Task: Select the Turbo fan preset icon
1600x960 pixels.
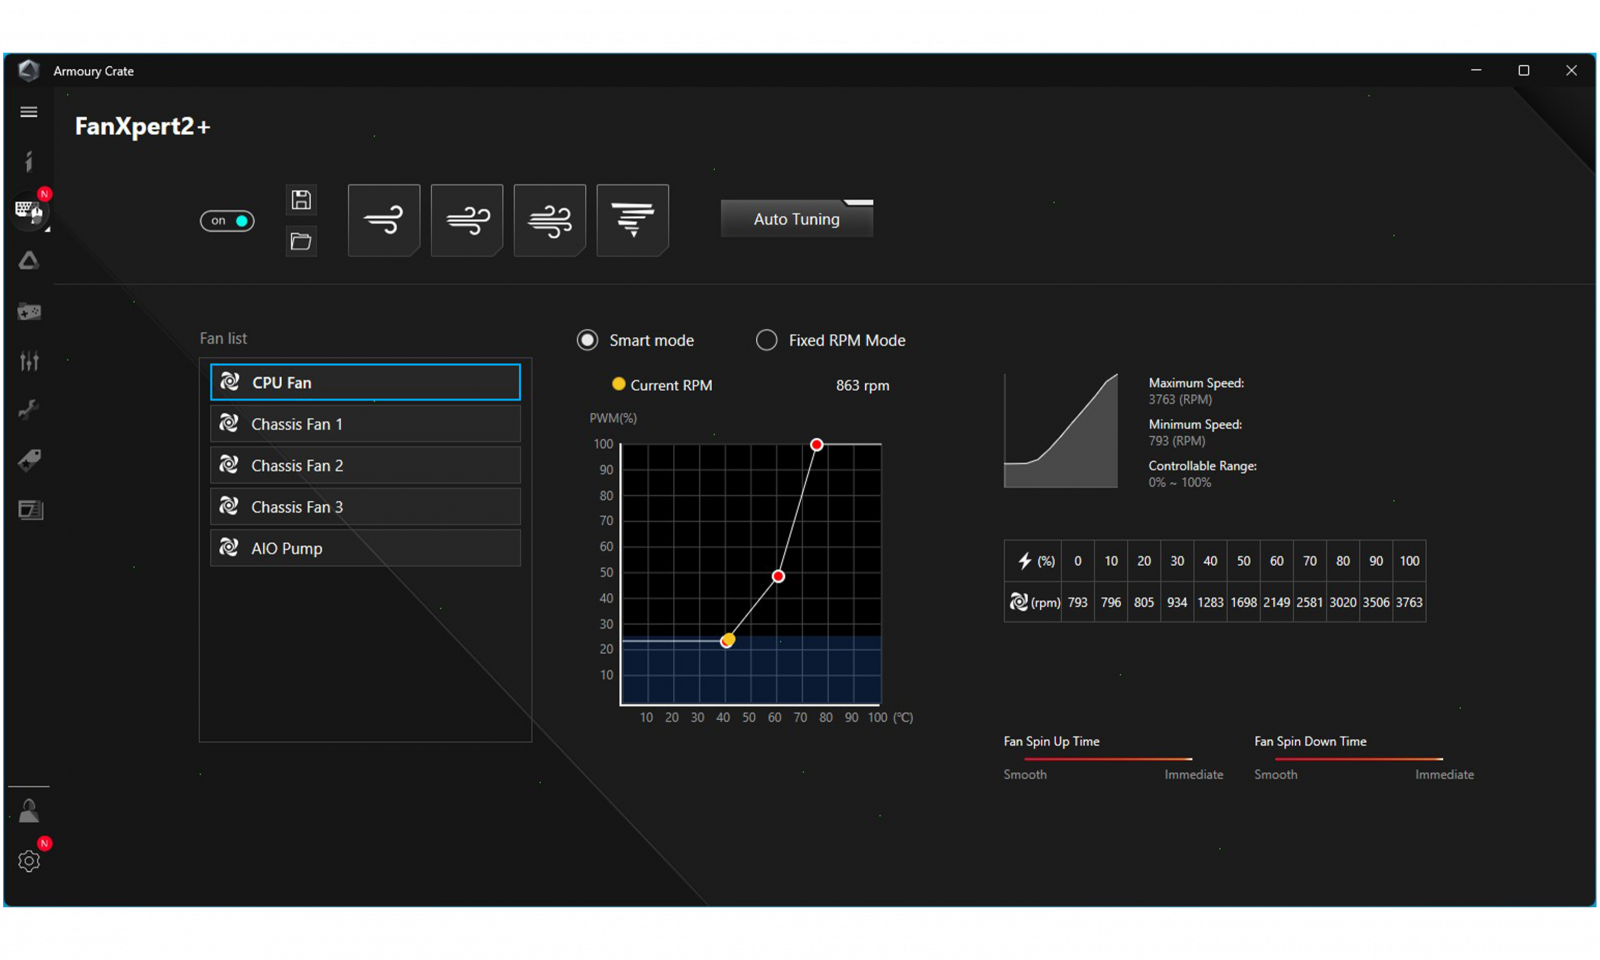Action: coord(550,220)
